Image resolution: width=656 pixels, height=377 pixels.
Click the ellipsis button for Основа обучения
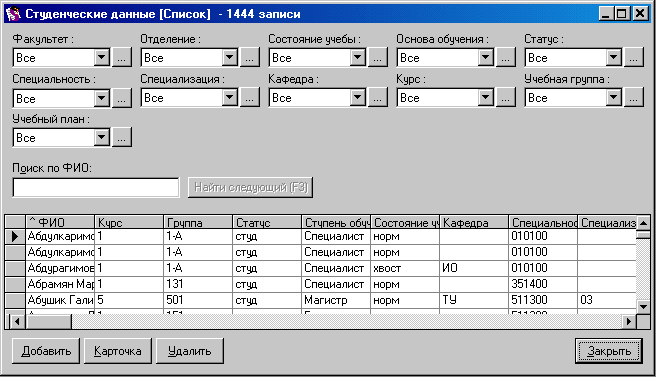coord(505,57)
